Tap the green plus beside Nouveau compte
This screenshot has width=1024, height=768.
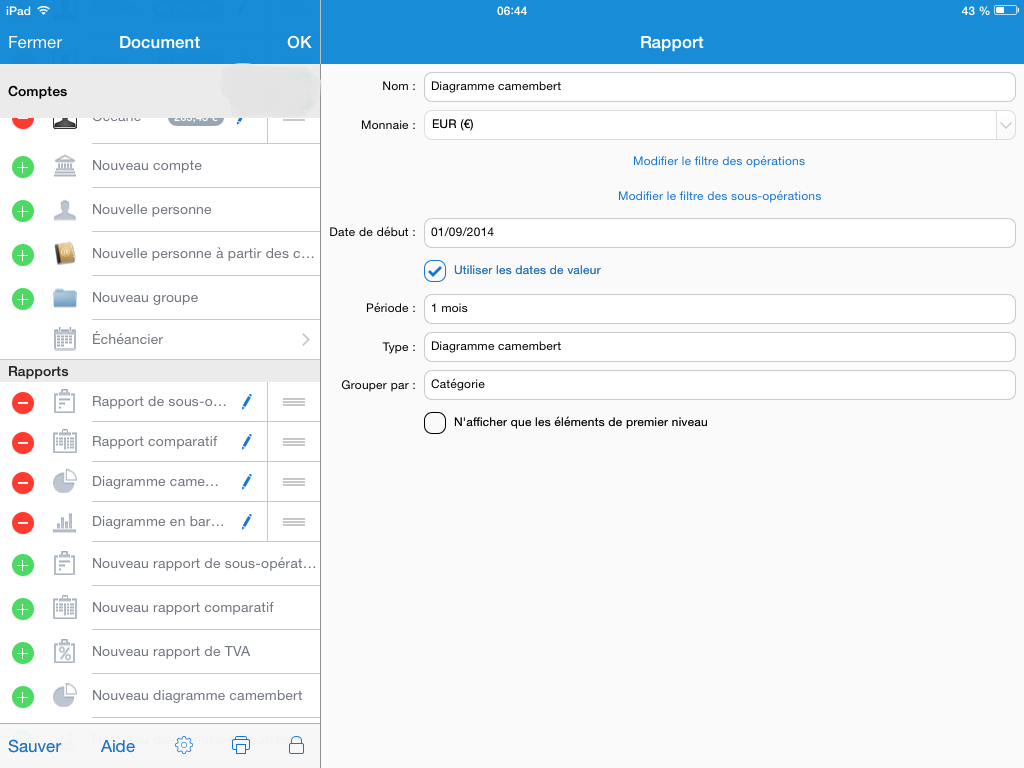point(23,167)
